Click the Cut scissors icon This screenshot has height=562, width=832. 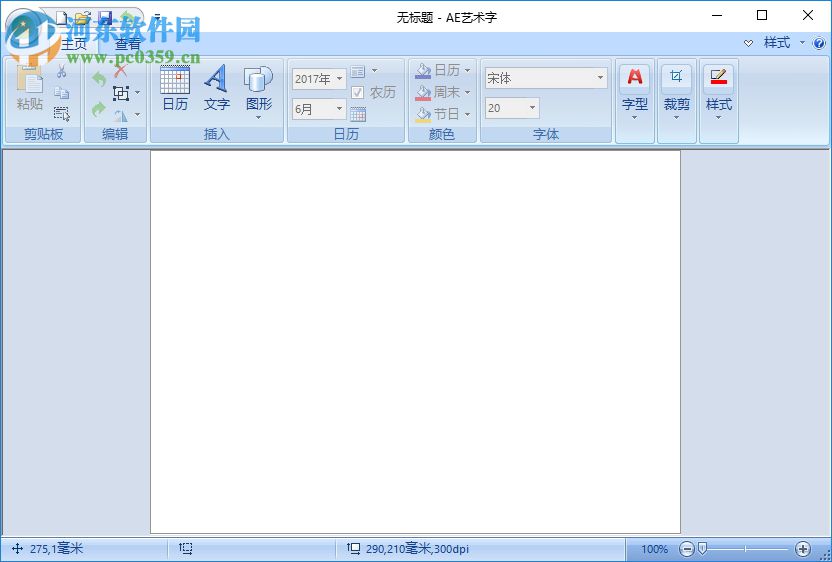62,71
